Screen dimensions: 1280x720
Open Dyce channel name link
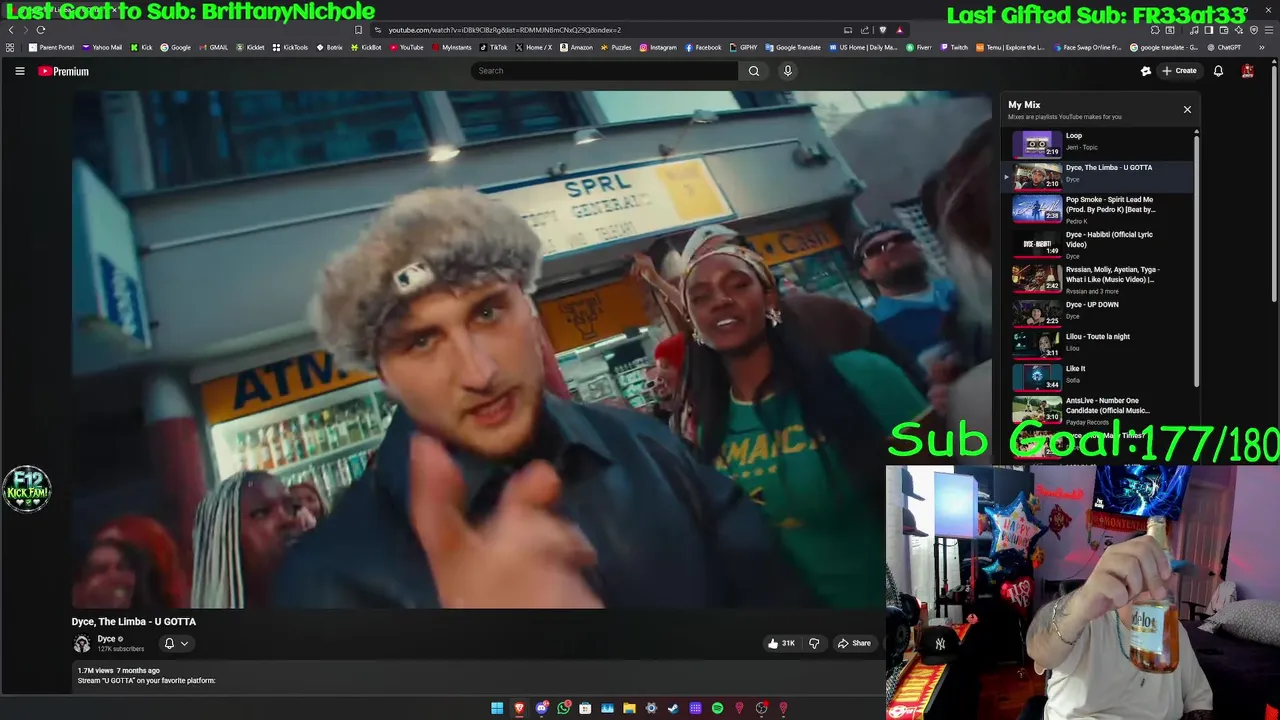click(x=106, y=639)
